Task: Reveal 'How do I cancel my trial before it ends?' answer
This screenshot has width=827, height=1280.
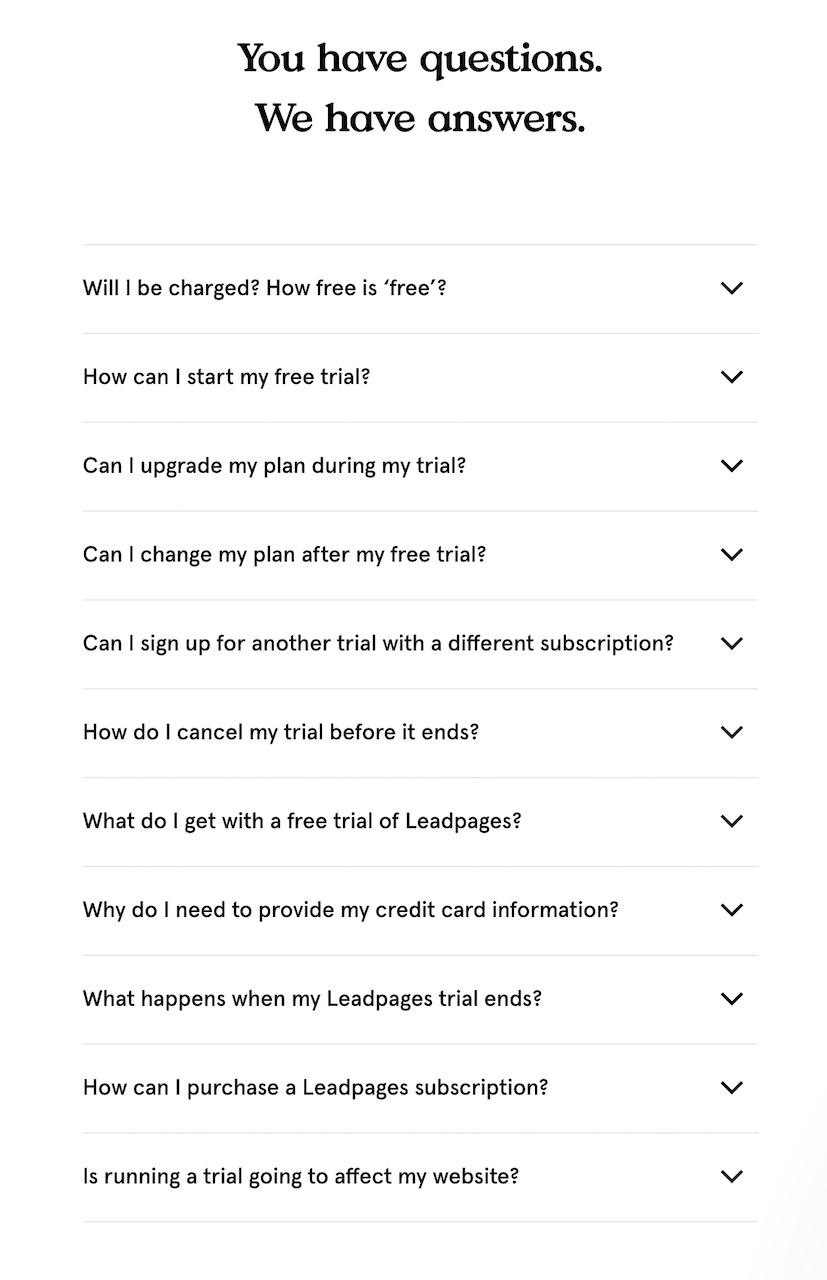Action: (x=281, y=732)
